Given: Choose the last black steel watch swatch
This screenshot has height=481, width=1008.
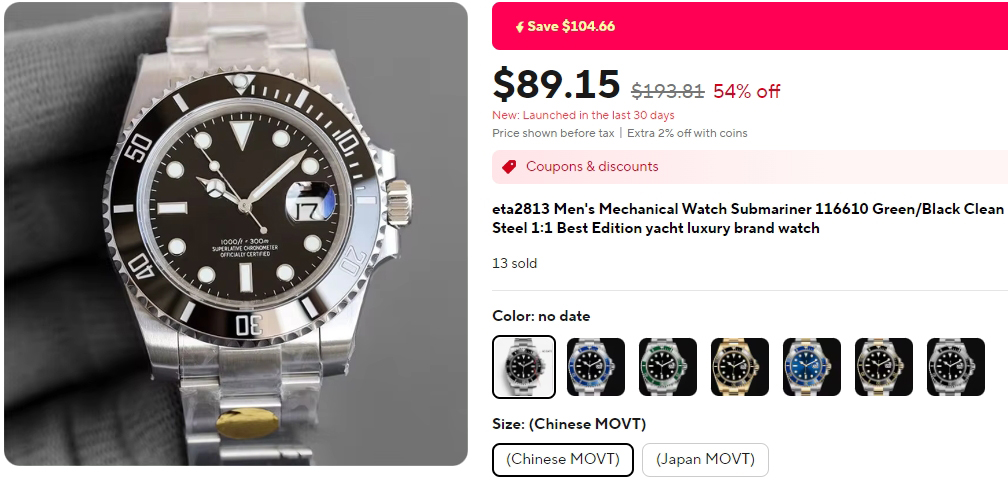Looking at the screenshot, I should (x=956, y=366).
